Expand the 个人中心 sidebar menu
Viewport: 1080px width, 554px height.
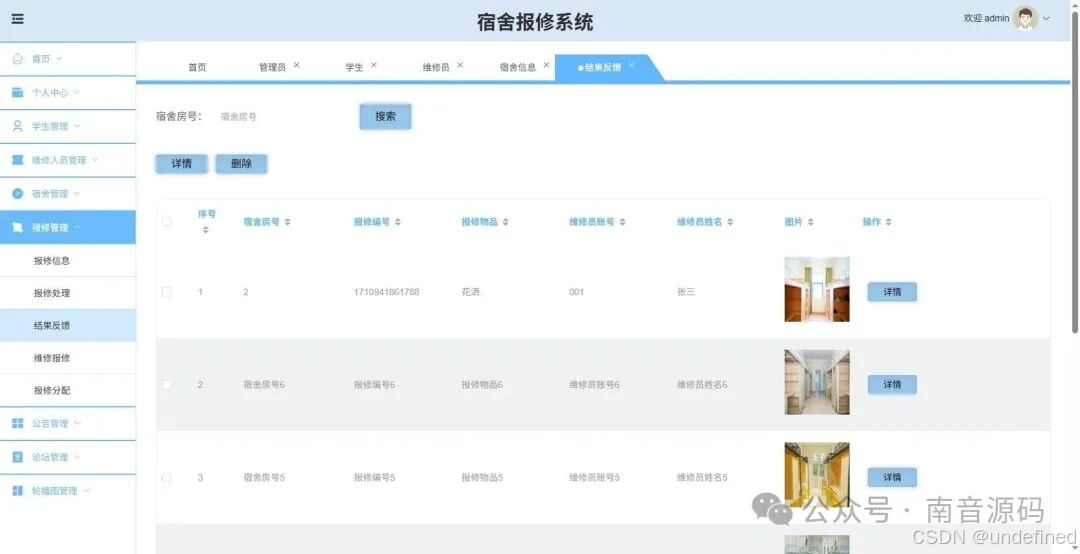tap(76, 92)
